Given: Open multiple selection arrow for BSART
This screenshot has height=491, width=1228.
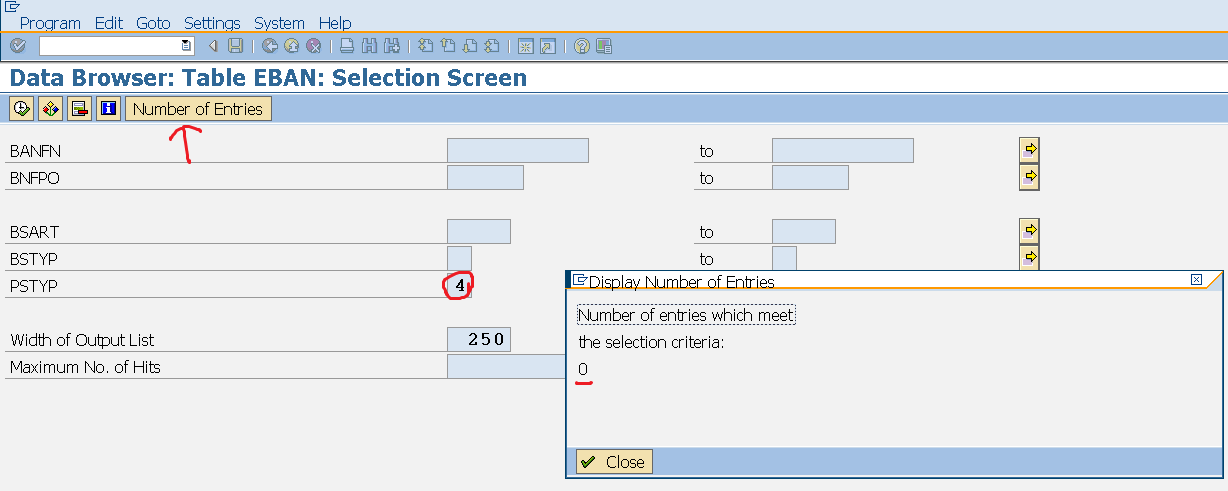Looking at the screenshot, I should pos(1030,231).
